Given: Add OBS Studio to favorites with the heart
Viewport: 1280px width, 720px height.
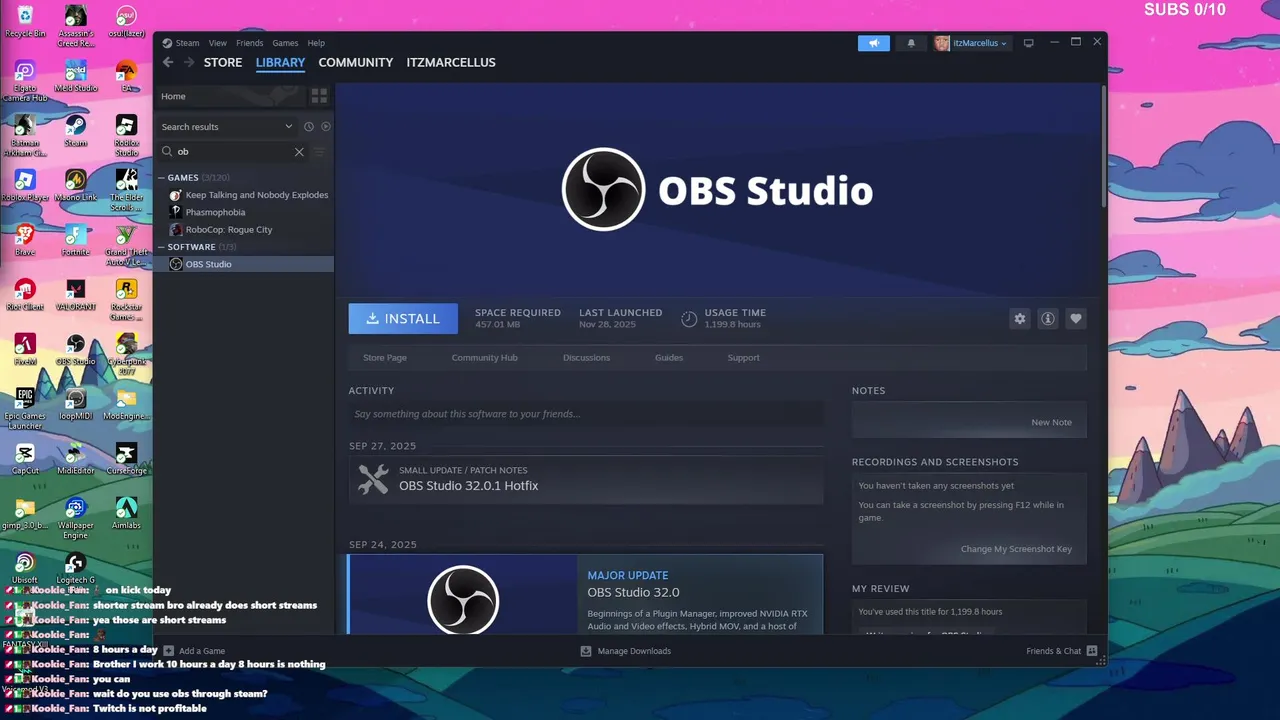Looking at the screenshot, I should 1076,319.
